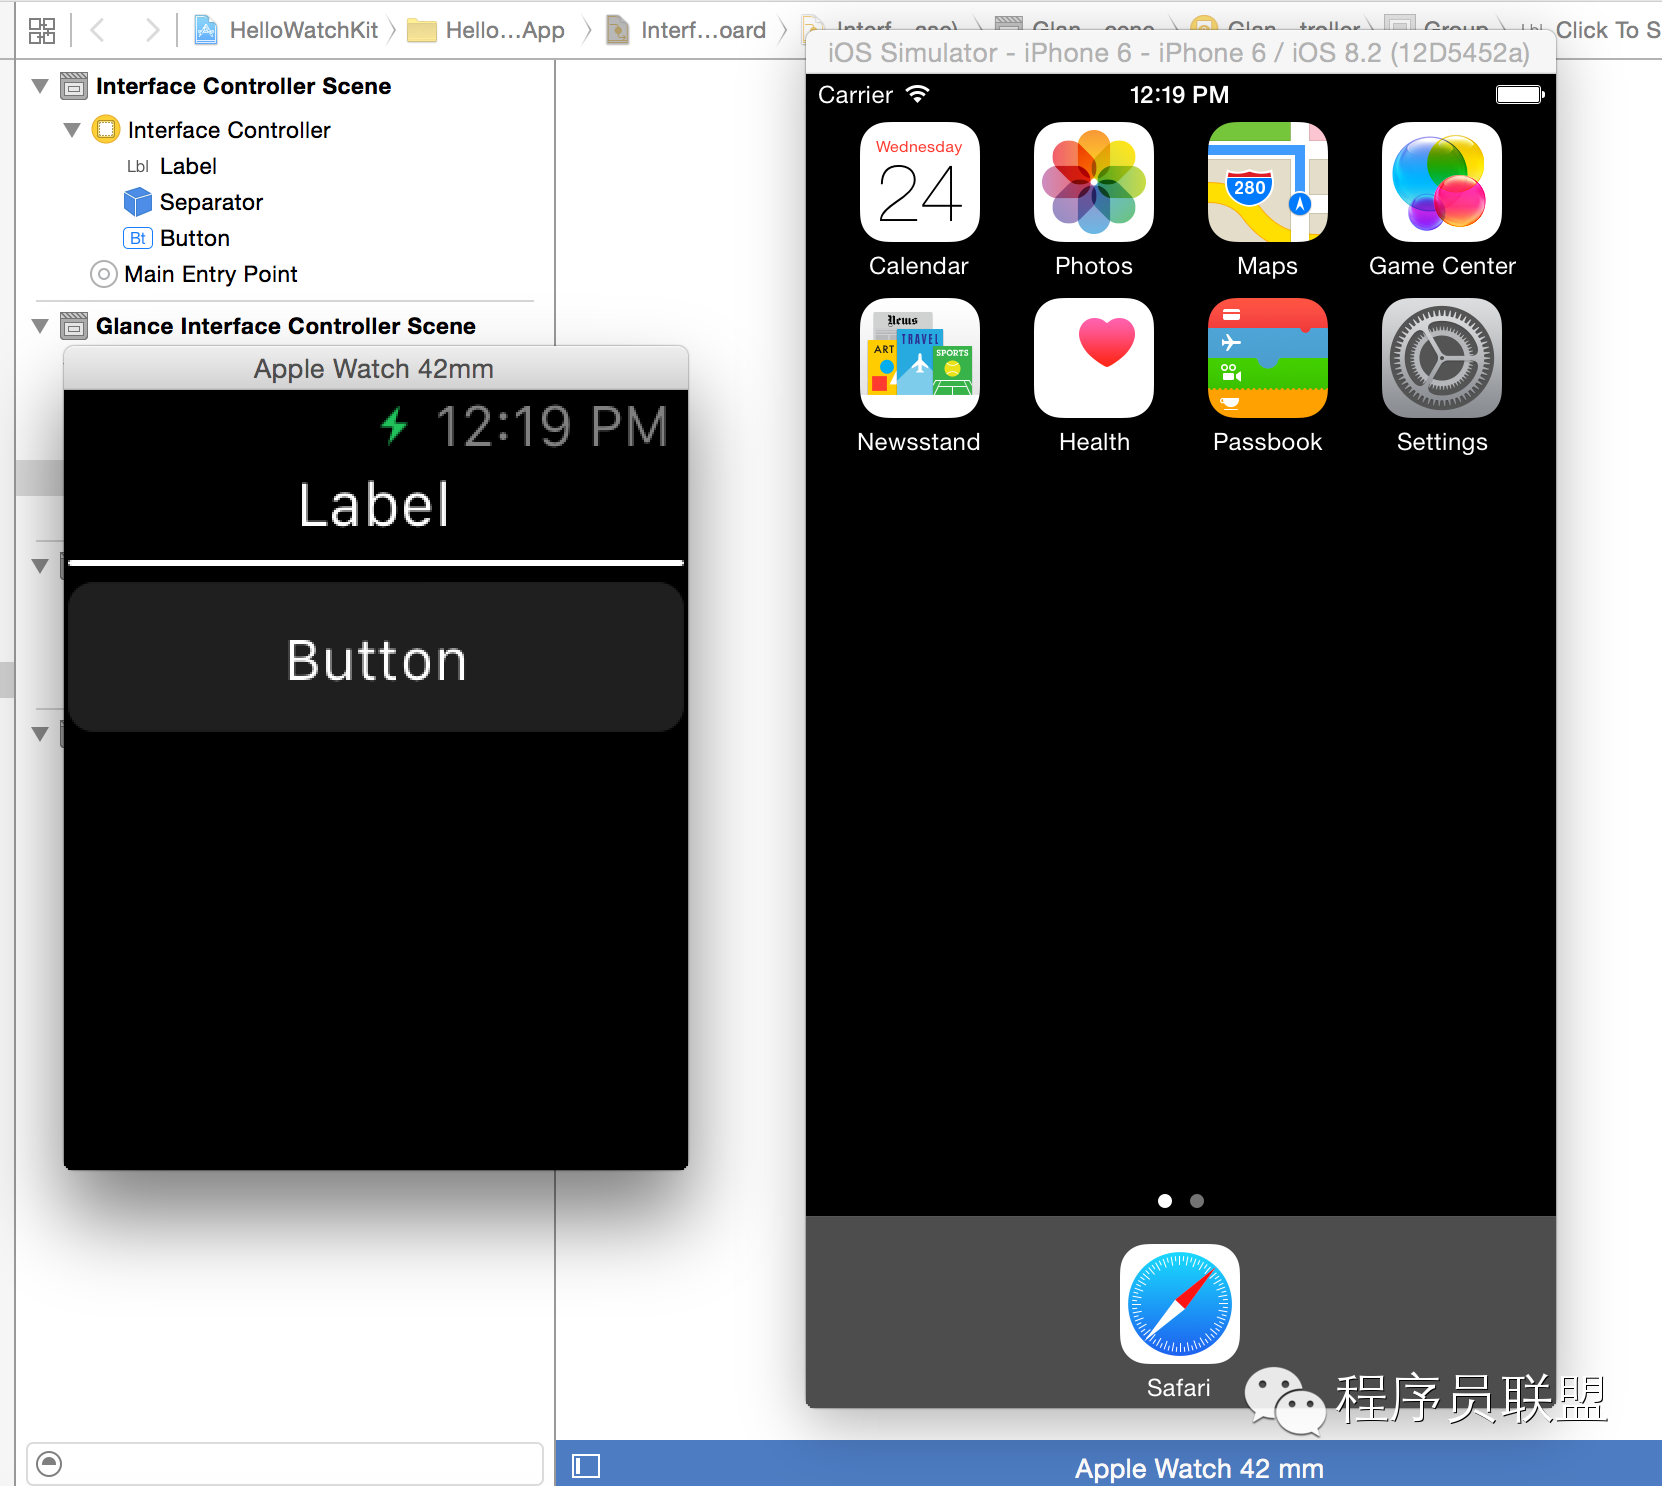The height and width of the screenshot is (1486, 1662).
Task: Select the Separator outline item
Action: click(193, 202)
